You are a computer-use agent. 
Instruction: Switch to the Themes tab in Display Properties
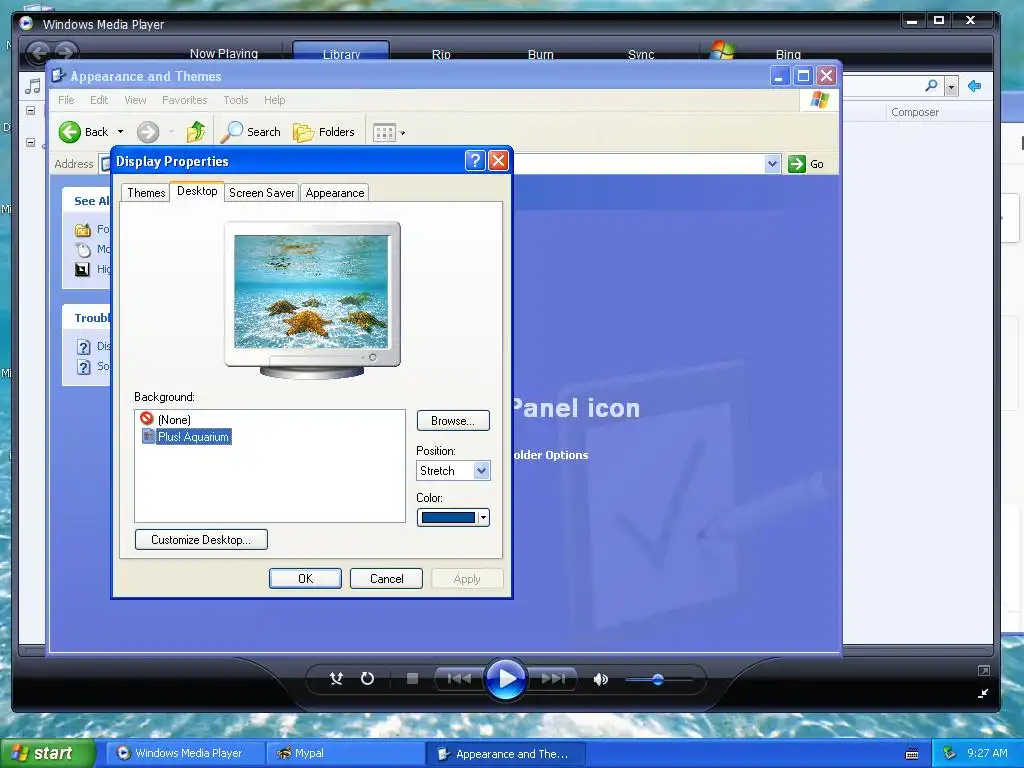[146, 193]
